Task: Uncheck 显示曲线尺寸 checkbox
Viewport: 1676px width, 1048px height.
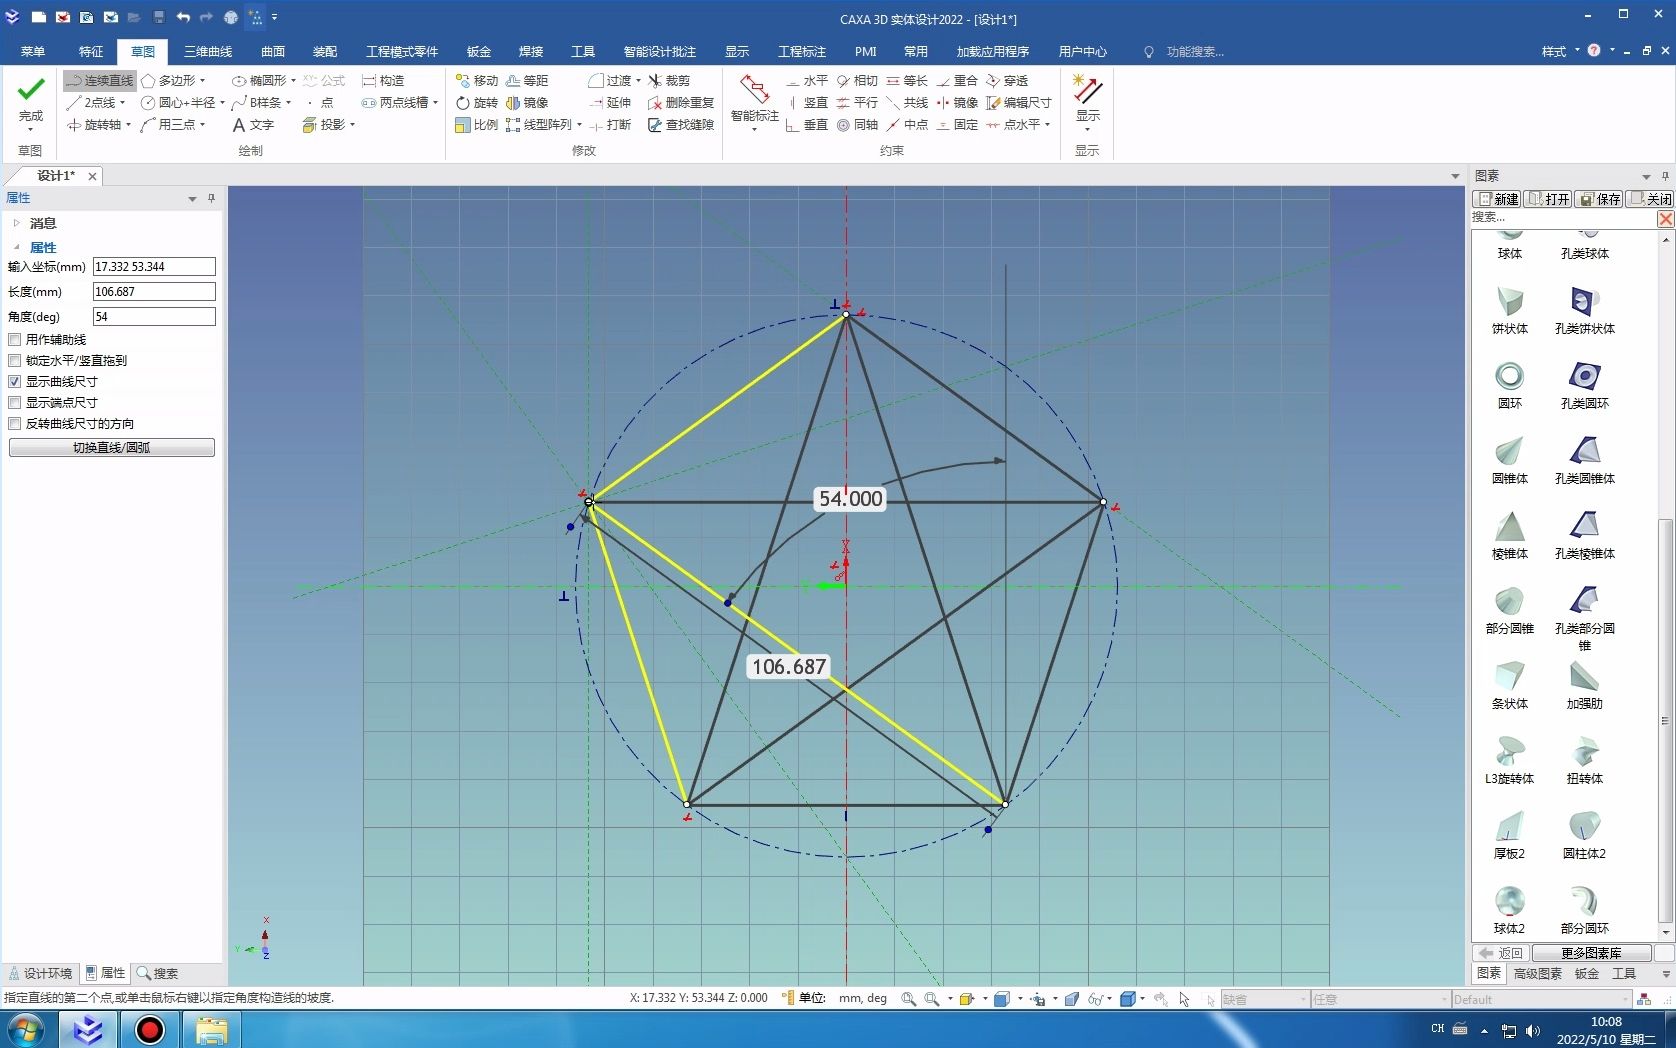Action: (x=15, y=381)
